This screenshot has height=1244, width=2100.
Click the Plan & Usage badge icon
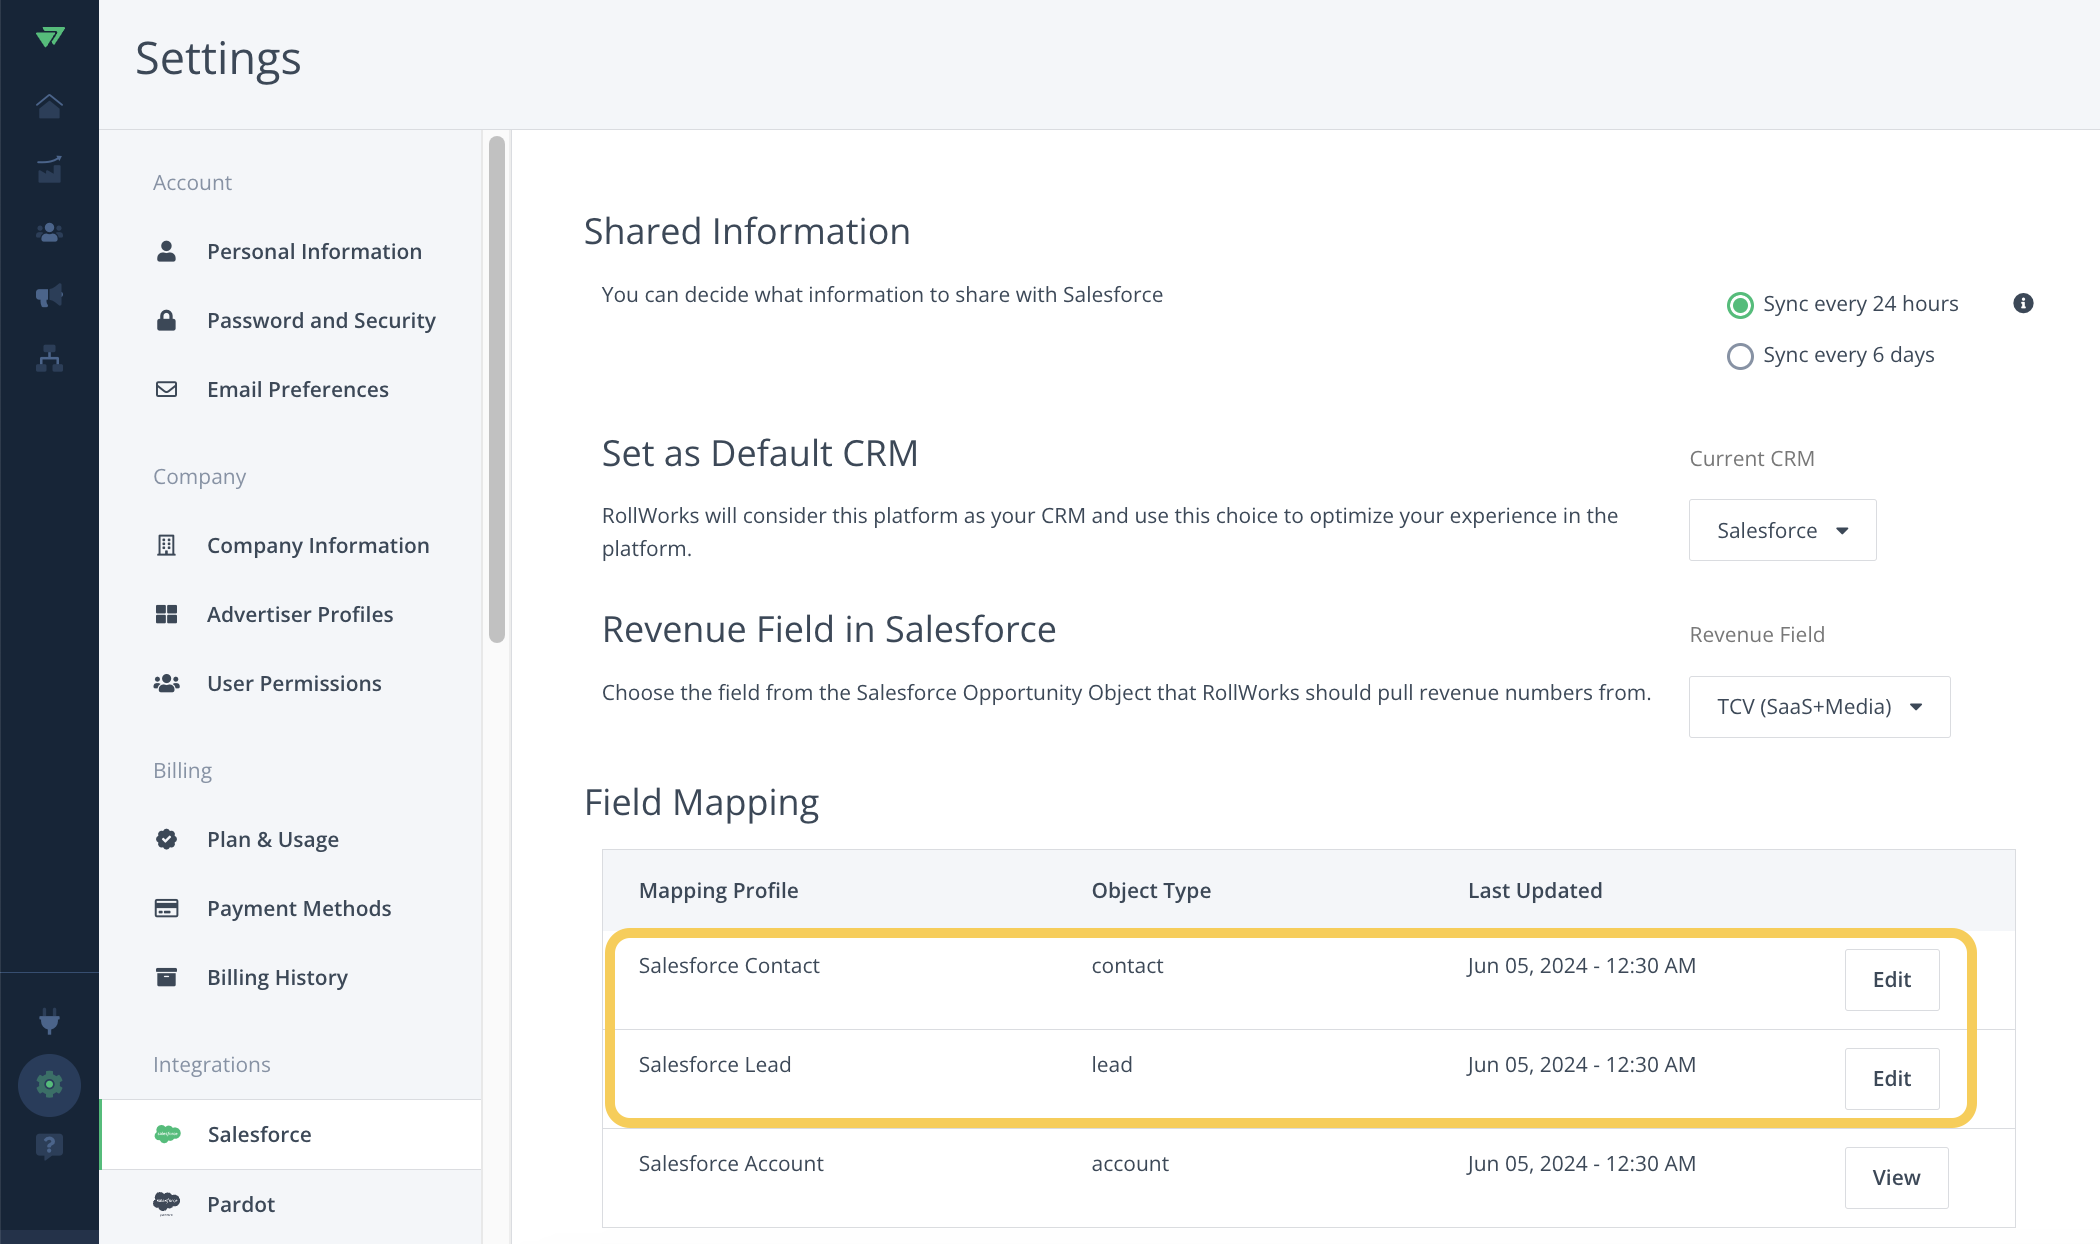(166, 839)
